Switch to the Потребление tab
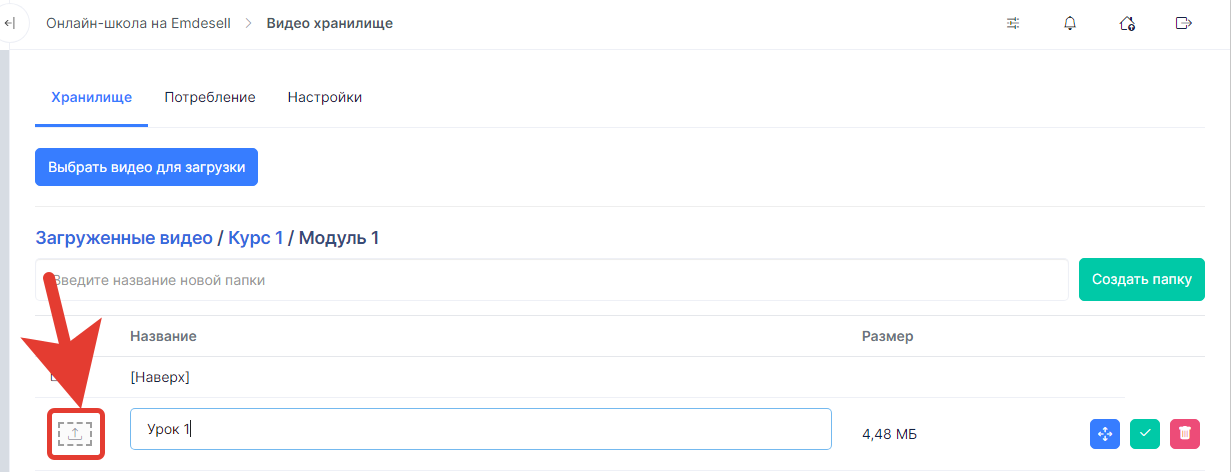Viewport: 1231px width, 472px height. coord(210,97)
